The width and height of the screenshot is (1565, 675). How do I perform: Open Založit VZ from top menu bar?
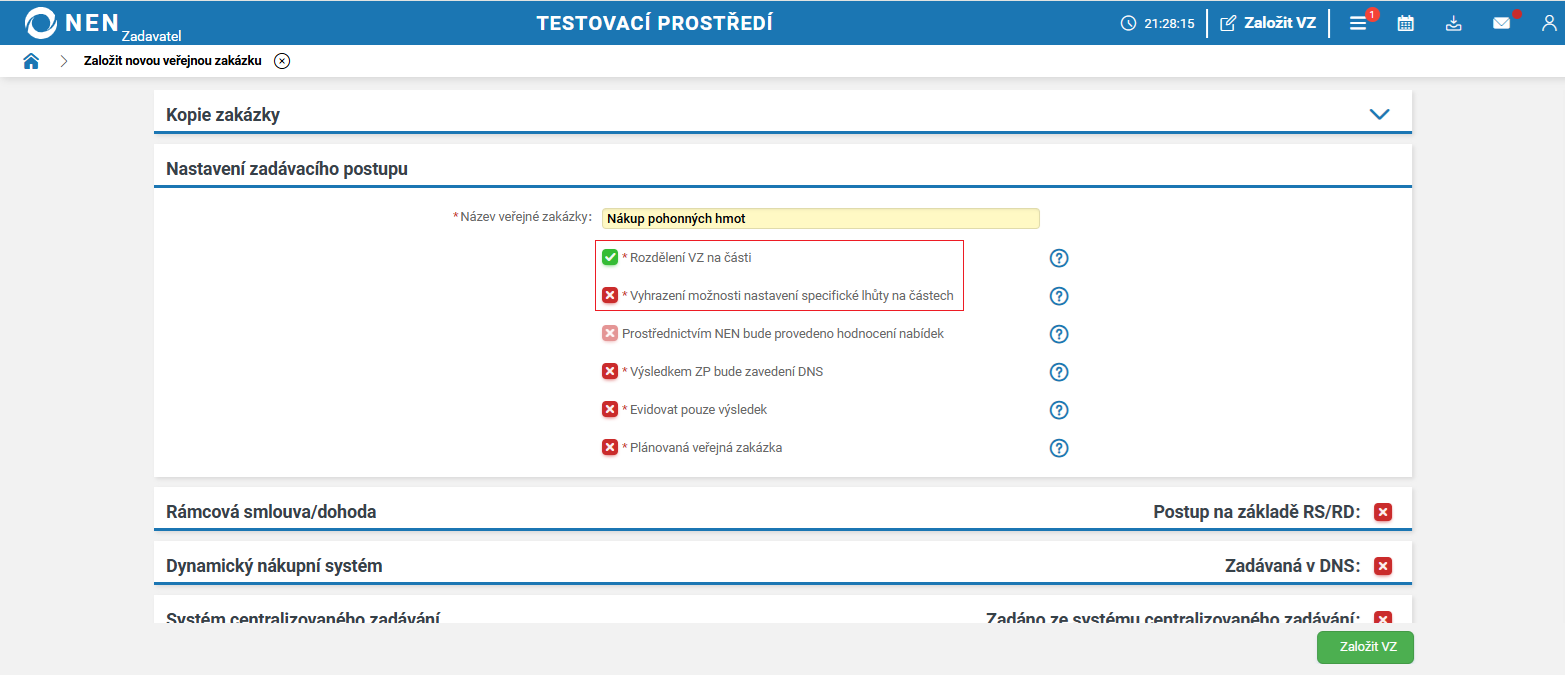(x=1268, y=21)
